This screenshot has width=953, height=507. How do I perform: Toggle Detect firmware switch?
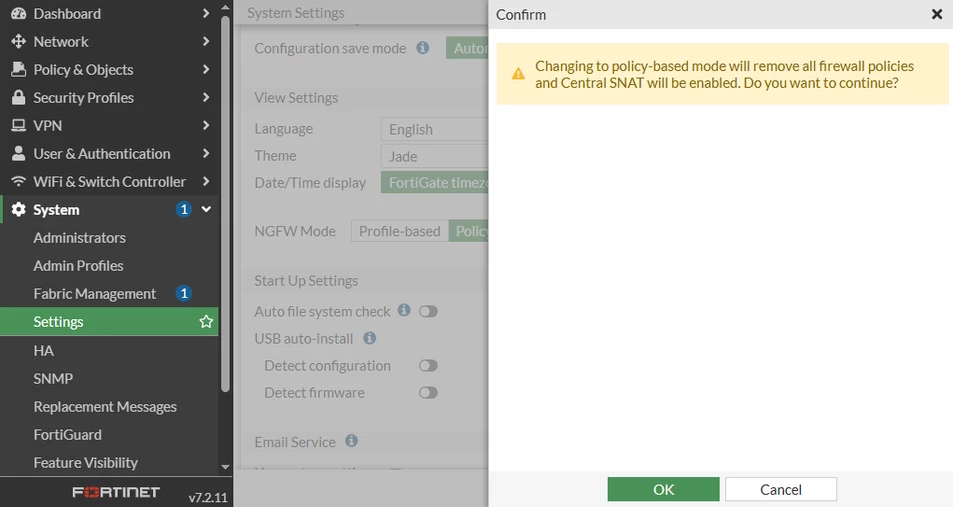point(428,393)
